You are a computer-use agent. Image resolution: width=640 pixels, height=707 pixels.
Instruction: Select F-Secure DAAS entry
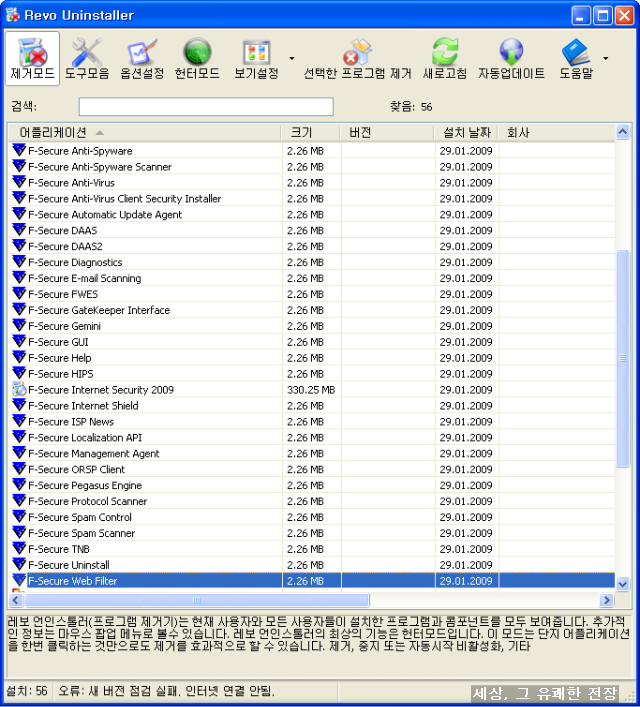[63, 230]
